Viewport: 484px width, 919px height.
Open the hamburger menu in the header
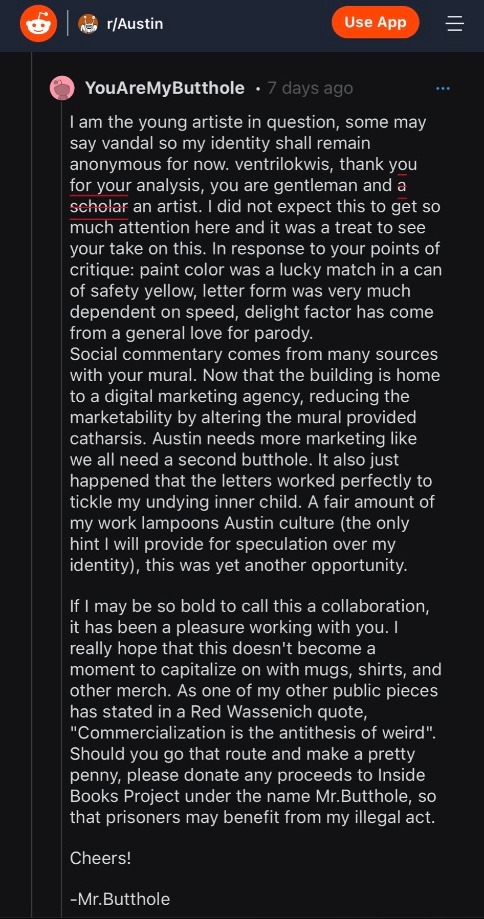455,23
